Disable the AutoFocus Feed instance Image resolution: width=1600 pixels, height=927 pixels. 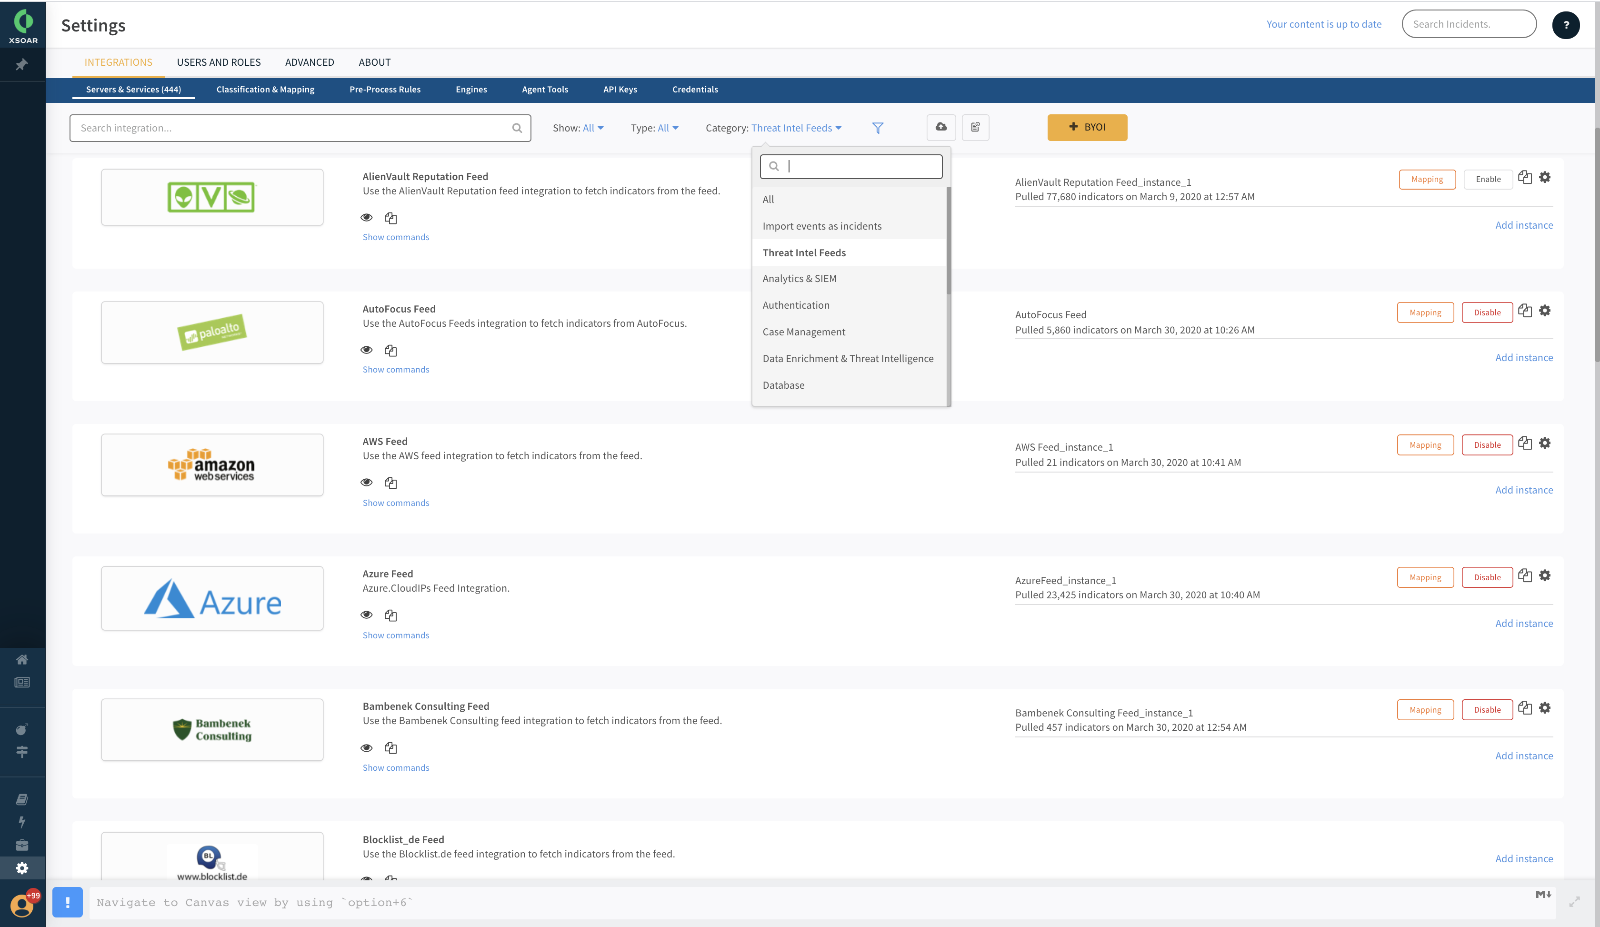[x=1487, y=312]
